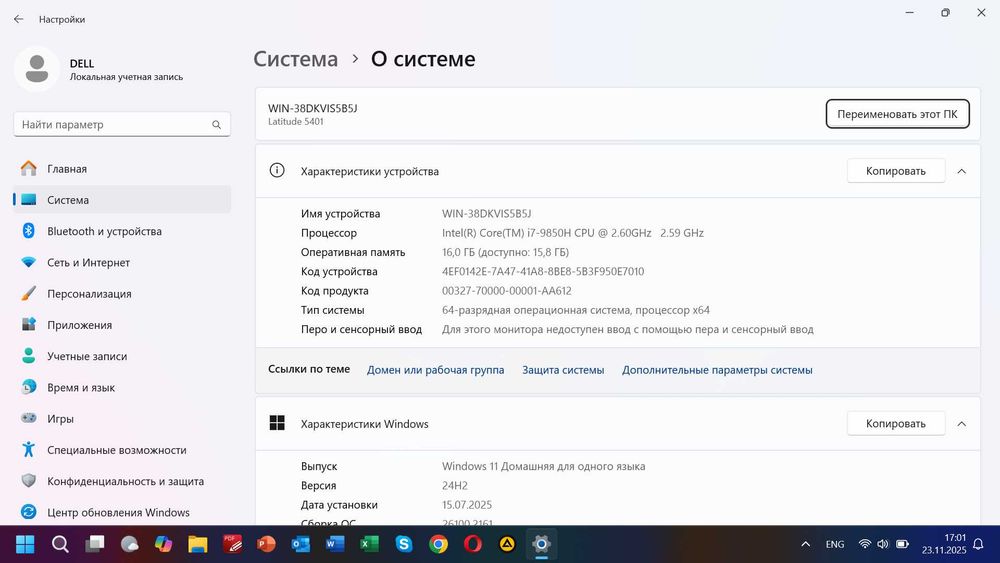This screenshot has height=563, width=1000.
Task: Click the info icon beside Характеристики устройства
Action: pyautogui.click(x=277, y=170)
